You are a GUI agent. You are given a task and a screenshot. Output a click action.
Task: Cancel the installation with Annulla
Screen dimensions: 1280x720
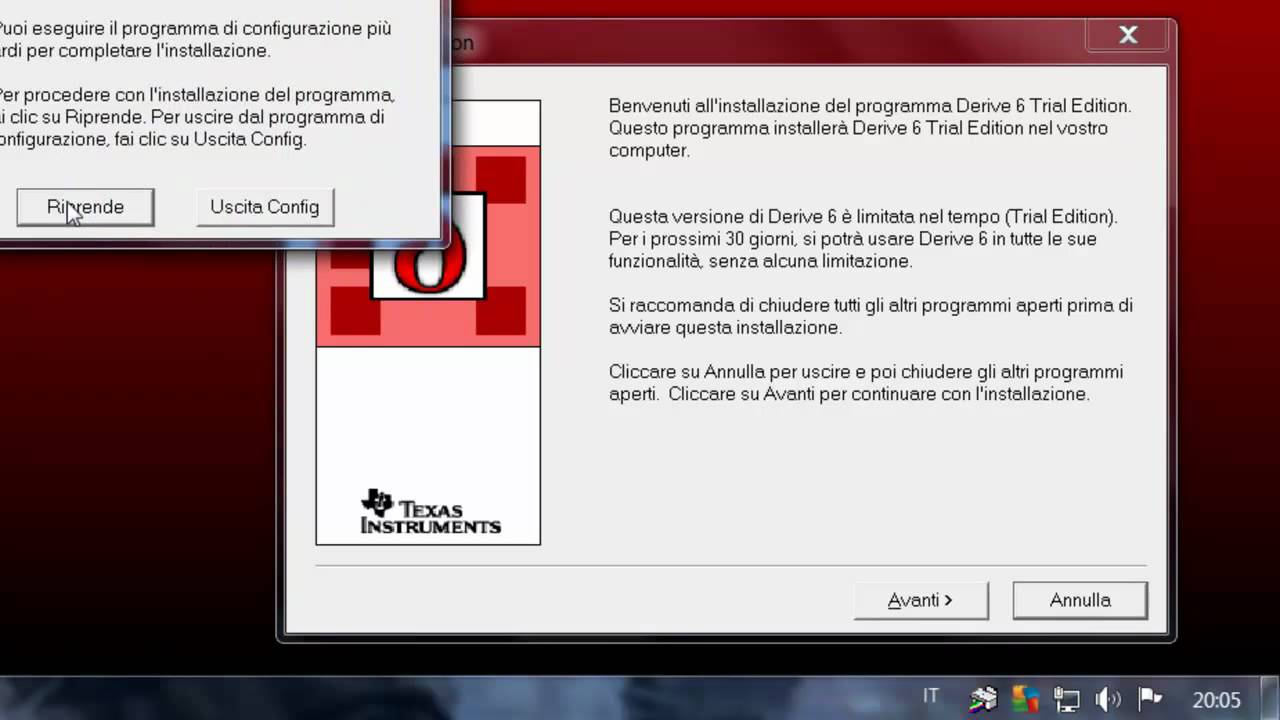click(1080, 600)
